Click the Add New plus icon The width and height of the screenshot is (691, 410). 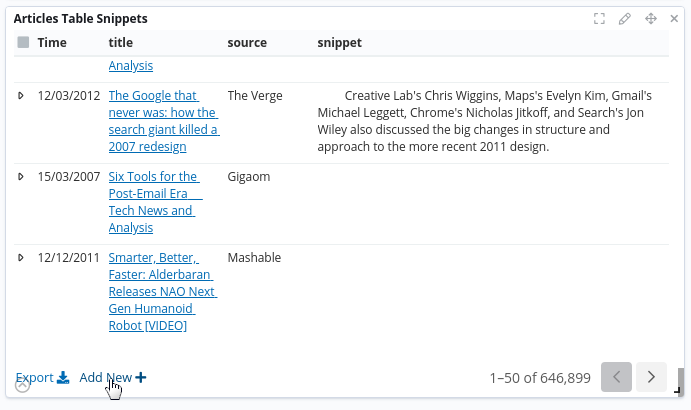click(141, 378)
